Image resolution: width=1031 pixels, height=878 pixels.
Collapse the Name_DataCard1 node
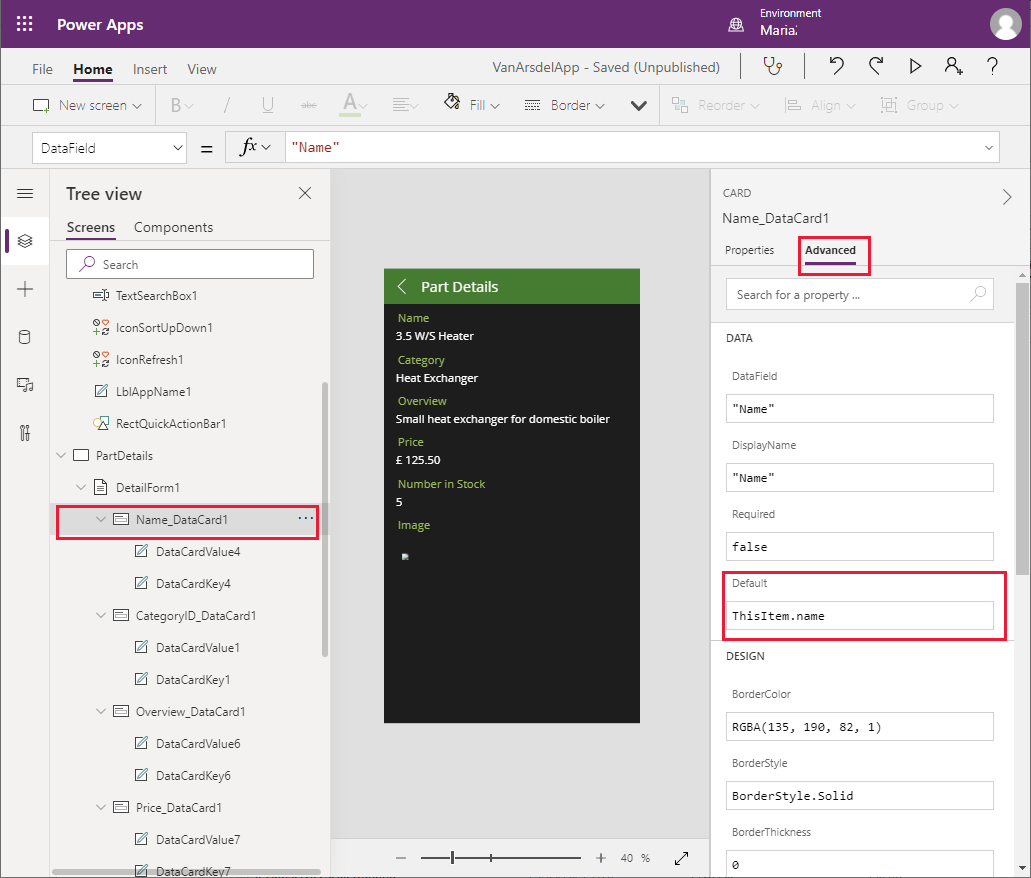[101, 519]
